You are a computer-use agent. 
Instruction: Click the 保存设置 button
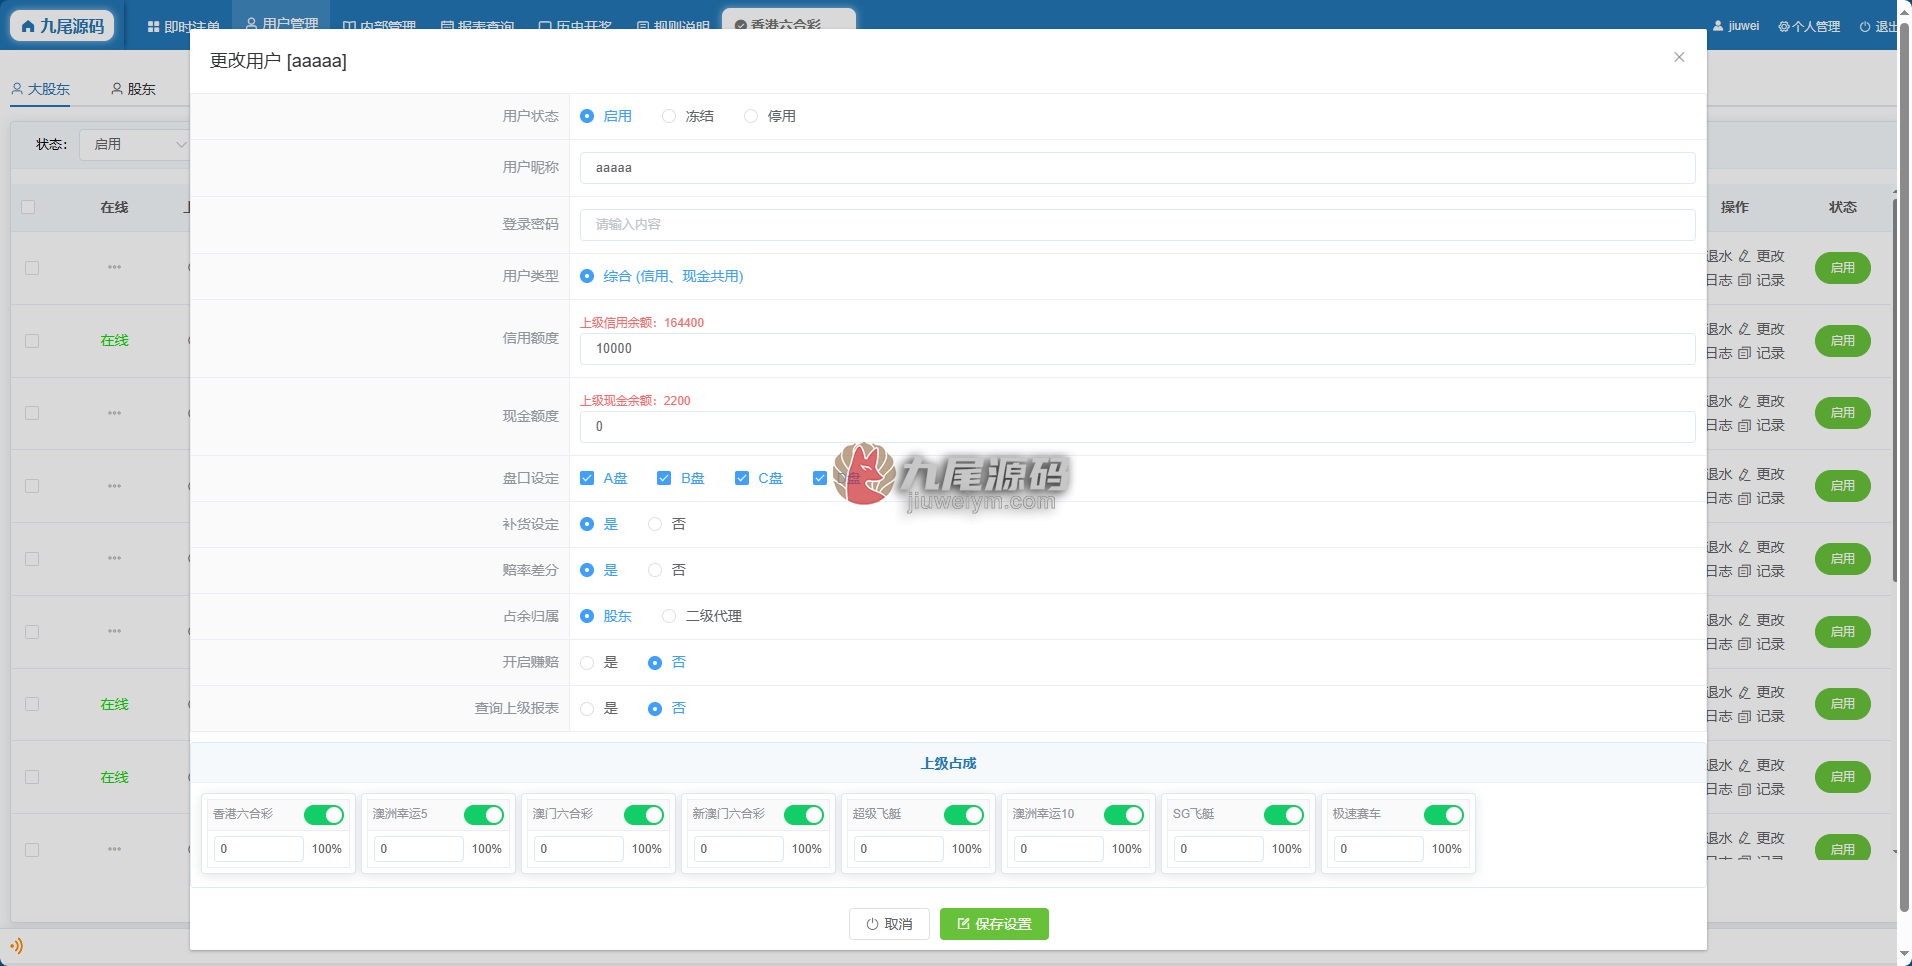point(994,924)
